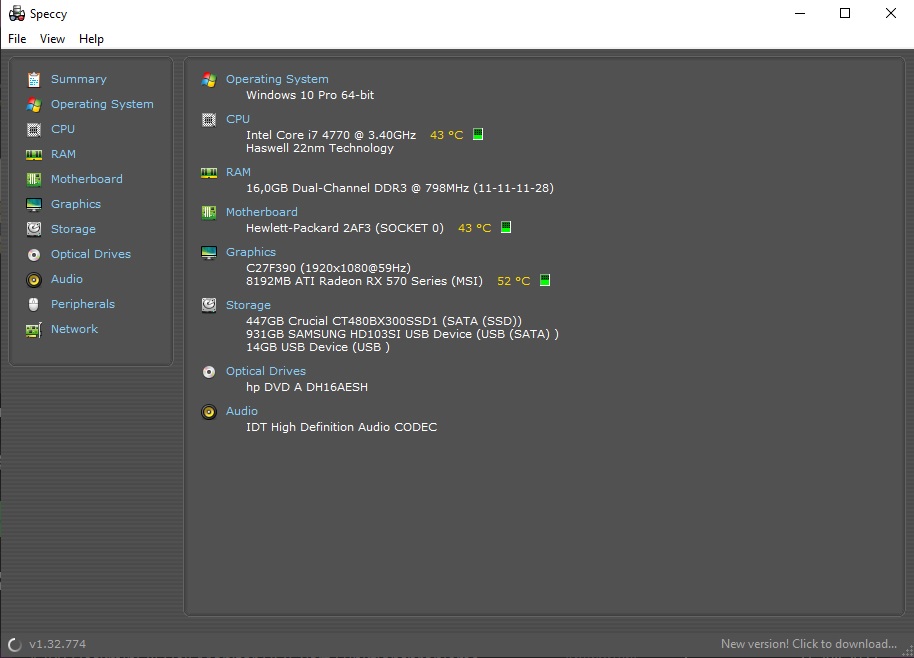This screenshot has height=658, width=914.
Task: Open the View menu
Action: tap(52, 38)
